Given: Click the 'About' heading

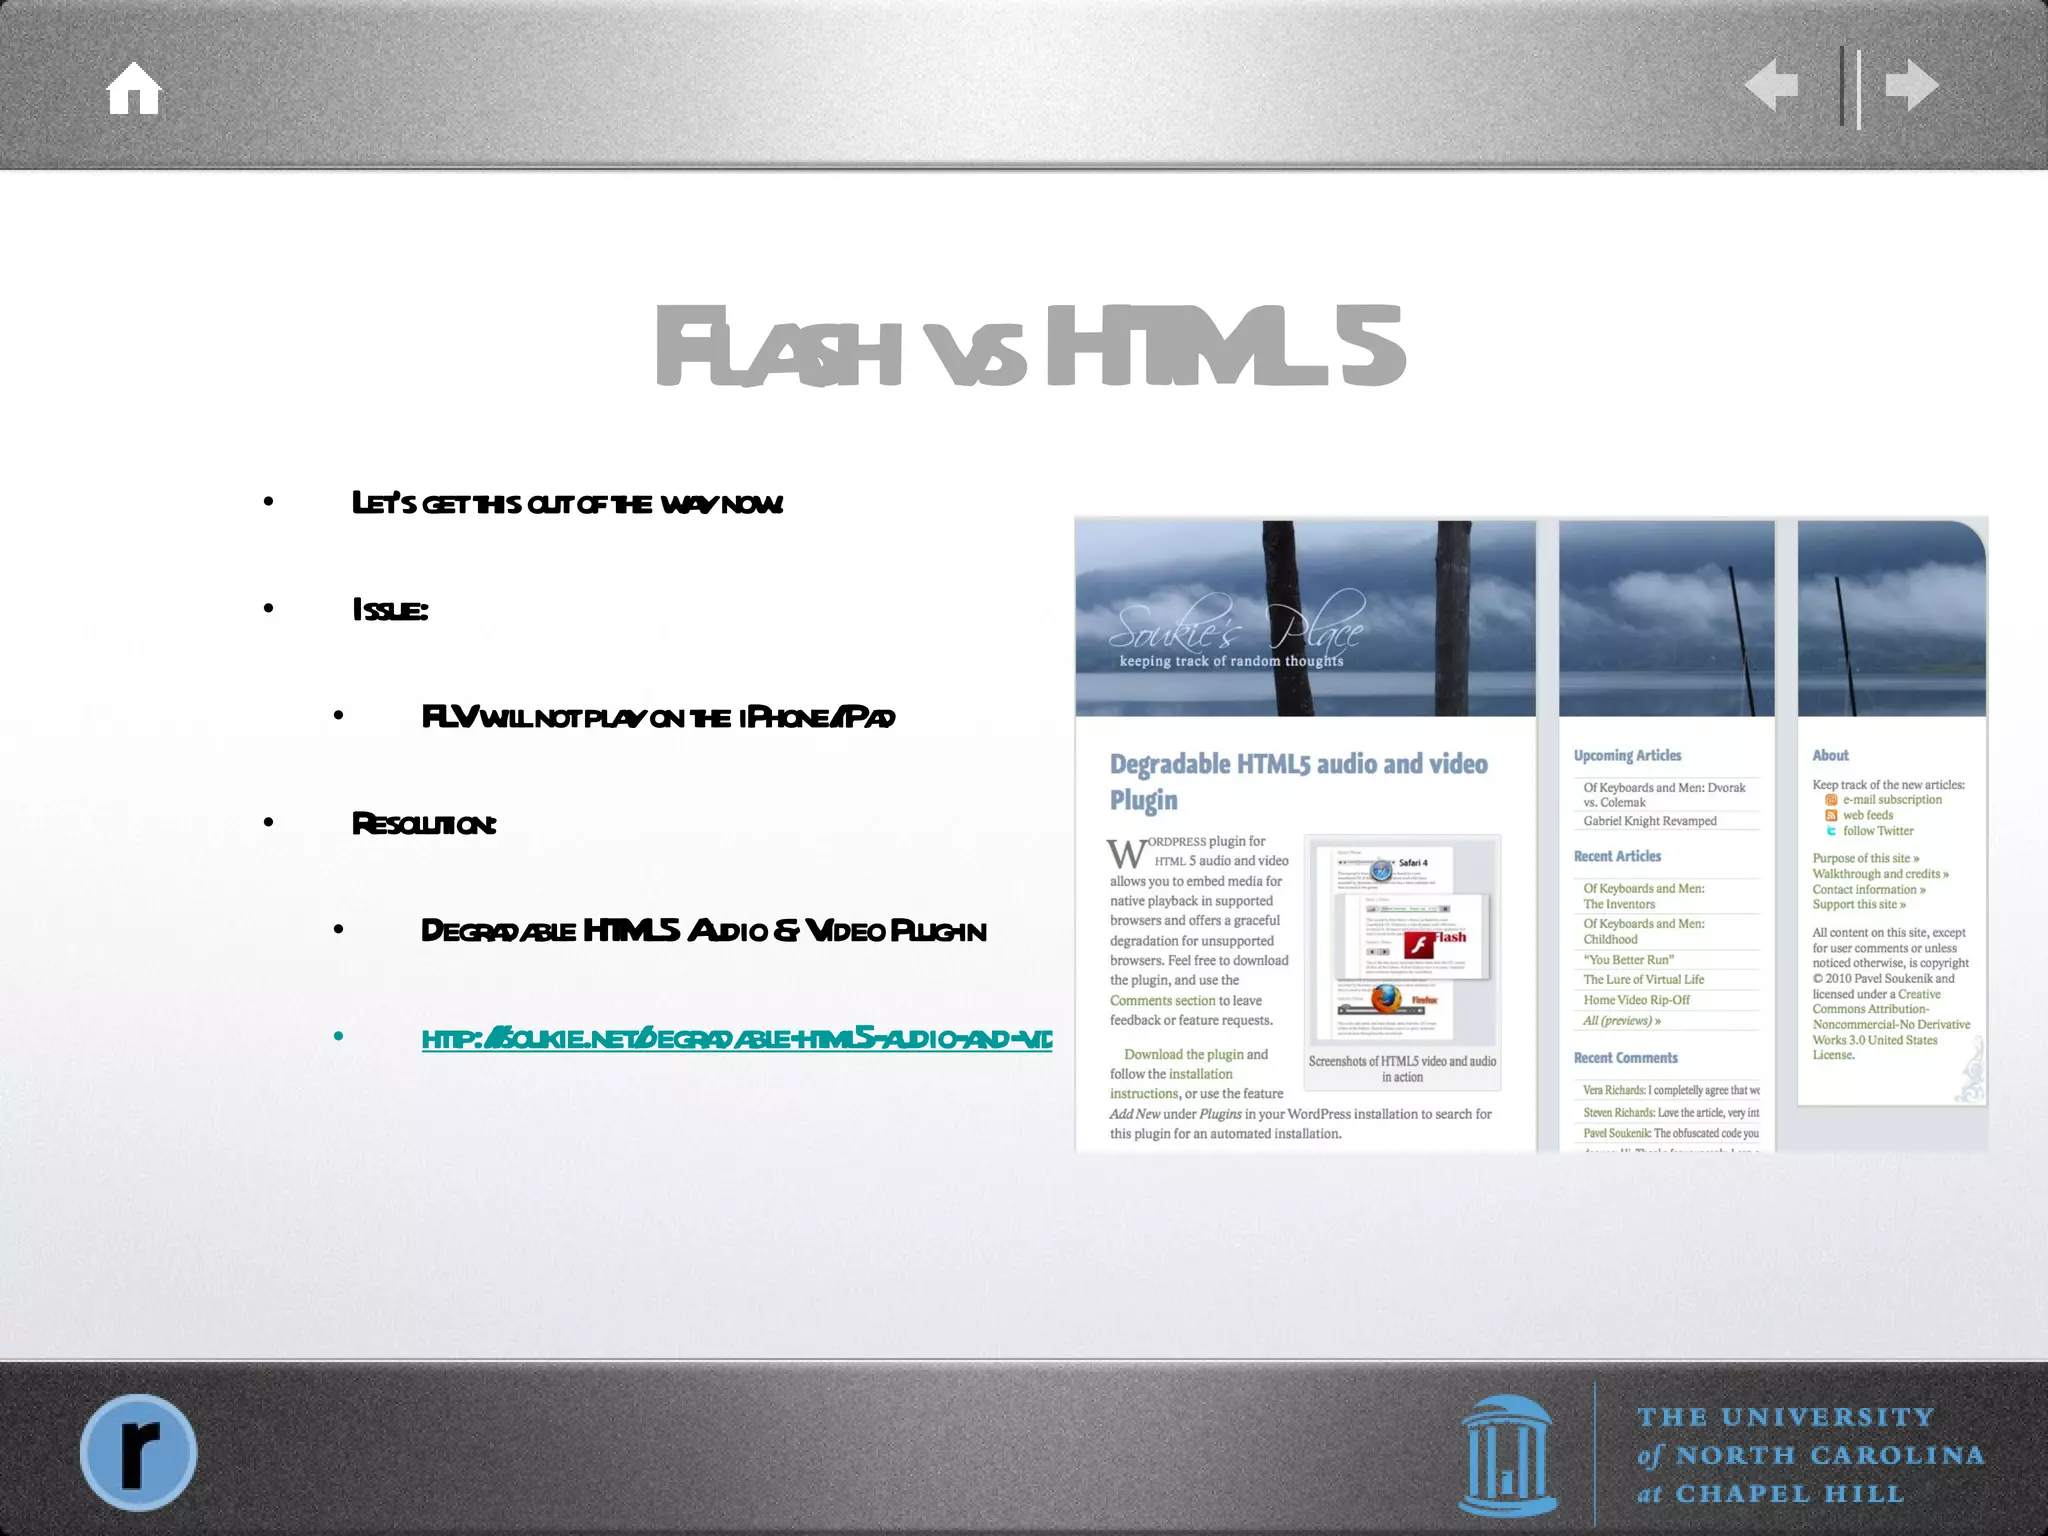Looking at the screenshot, I should (x=1830, y=756).
